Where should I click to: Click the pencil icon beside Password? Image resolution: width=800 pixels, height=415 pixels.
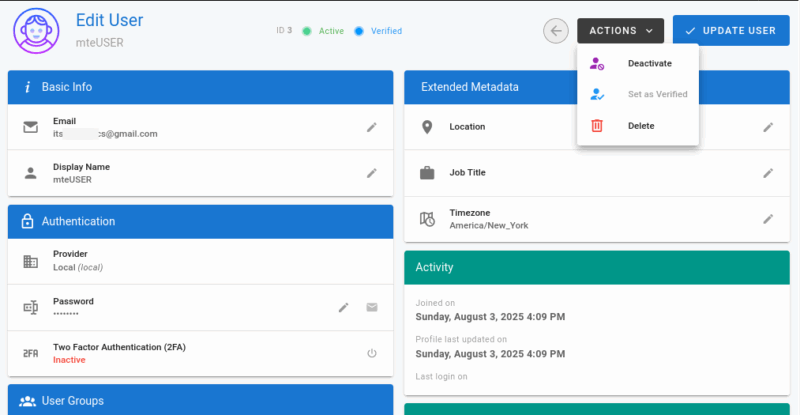[343, 307]
